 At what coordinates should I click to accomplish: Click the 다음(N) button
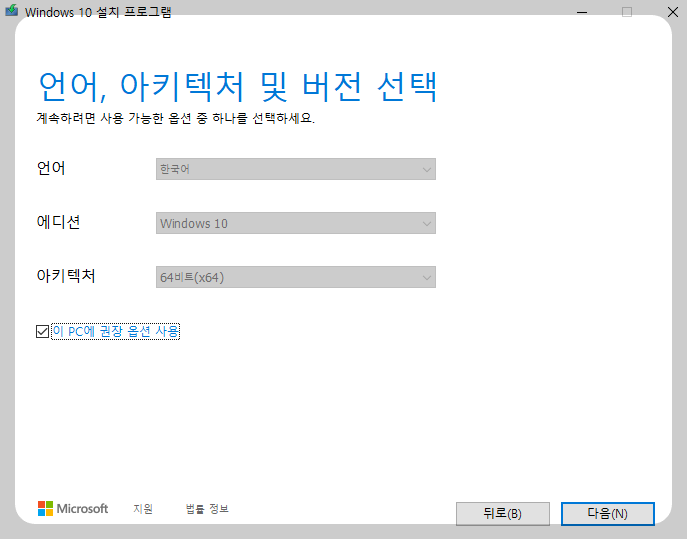(608, 514)
